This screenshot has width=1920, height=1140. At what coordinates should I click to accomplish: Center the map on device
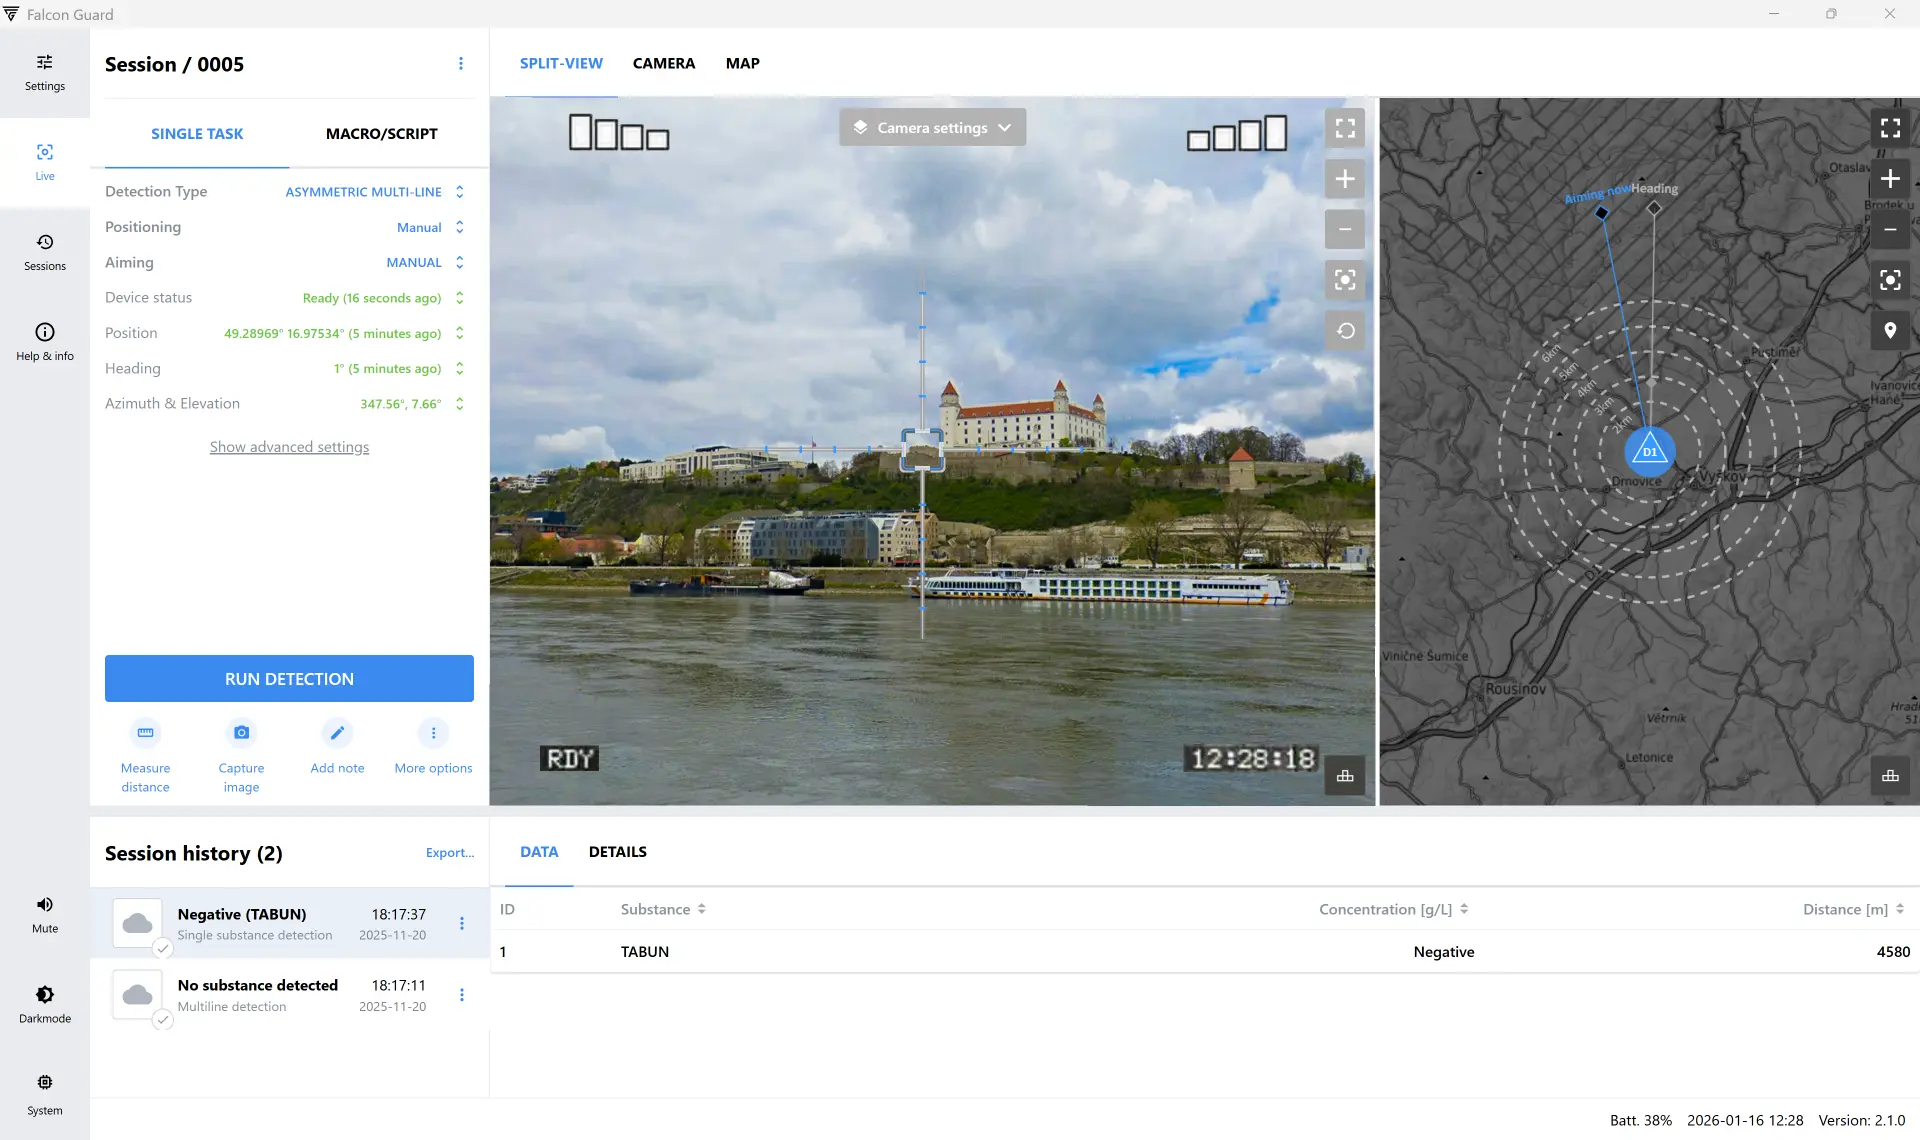point(1890,280)
